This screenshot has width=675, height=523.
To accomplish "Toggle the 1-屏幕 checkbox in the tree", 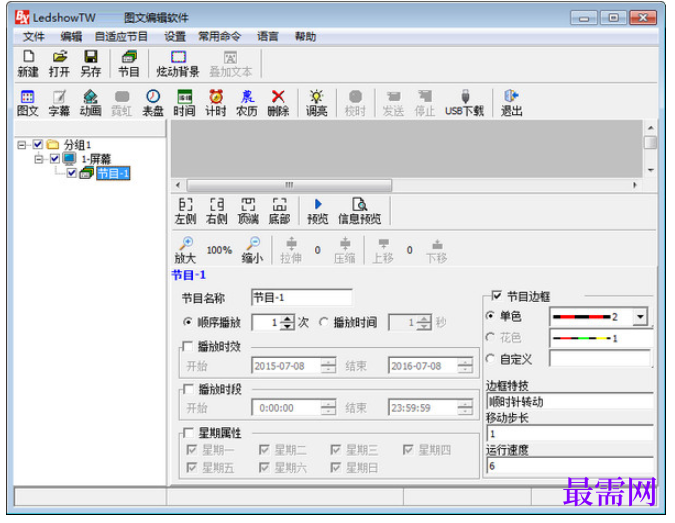I will (55, 159).
